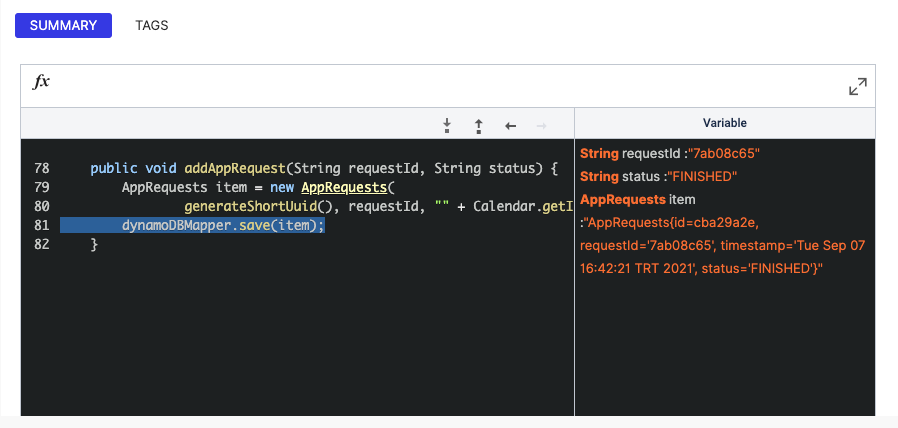Open the TAGS tab
This screenshot has height=428, width=898.
coord(152,26)
